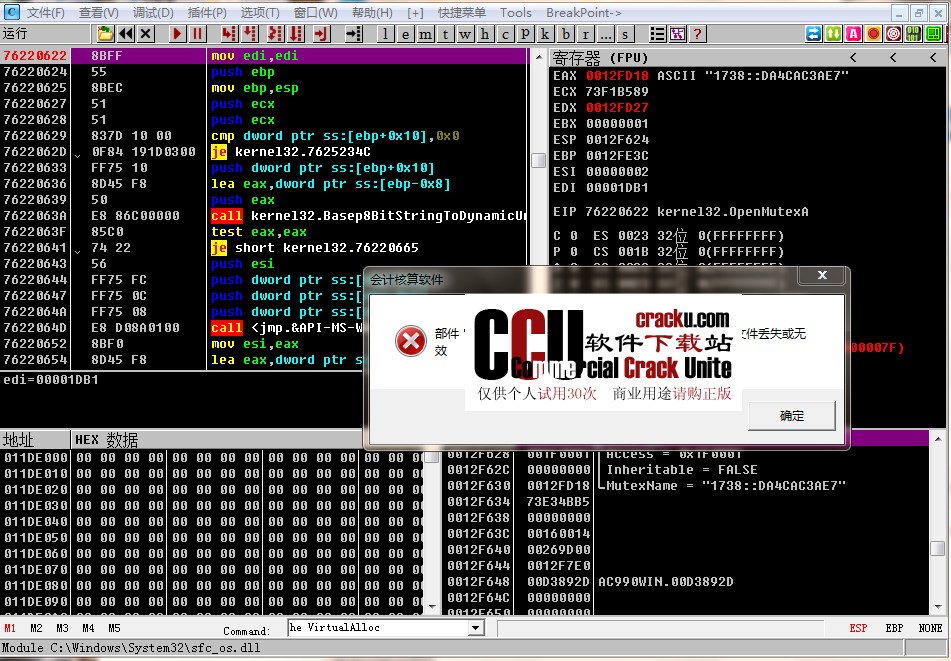Image resolution: width=951 pixels, height=661 pixels.
Task: Click ESP in the bottom command bar
Action: pos(858,628)
